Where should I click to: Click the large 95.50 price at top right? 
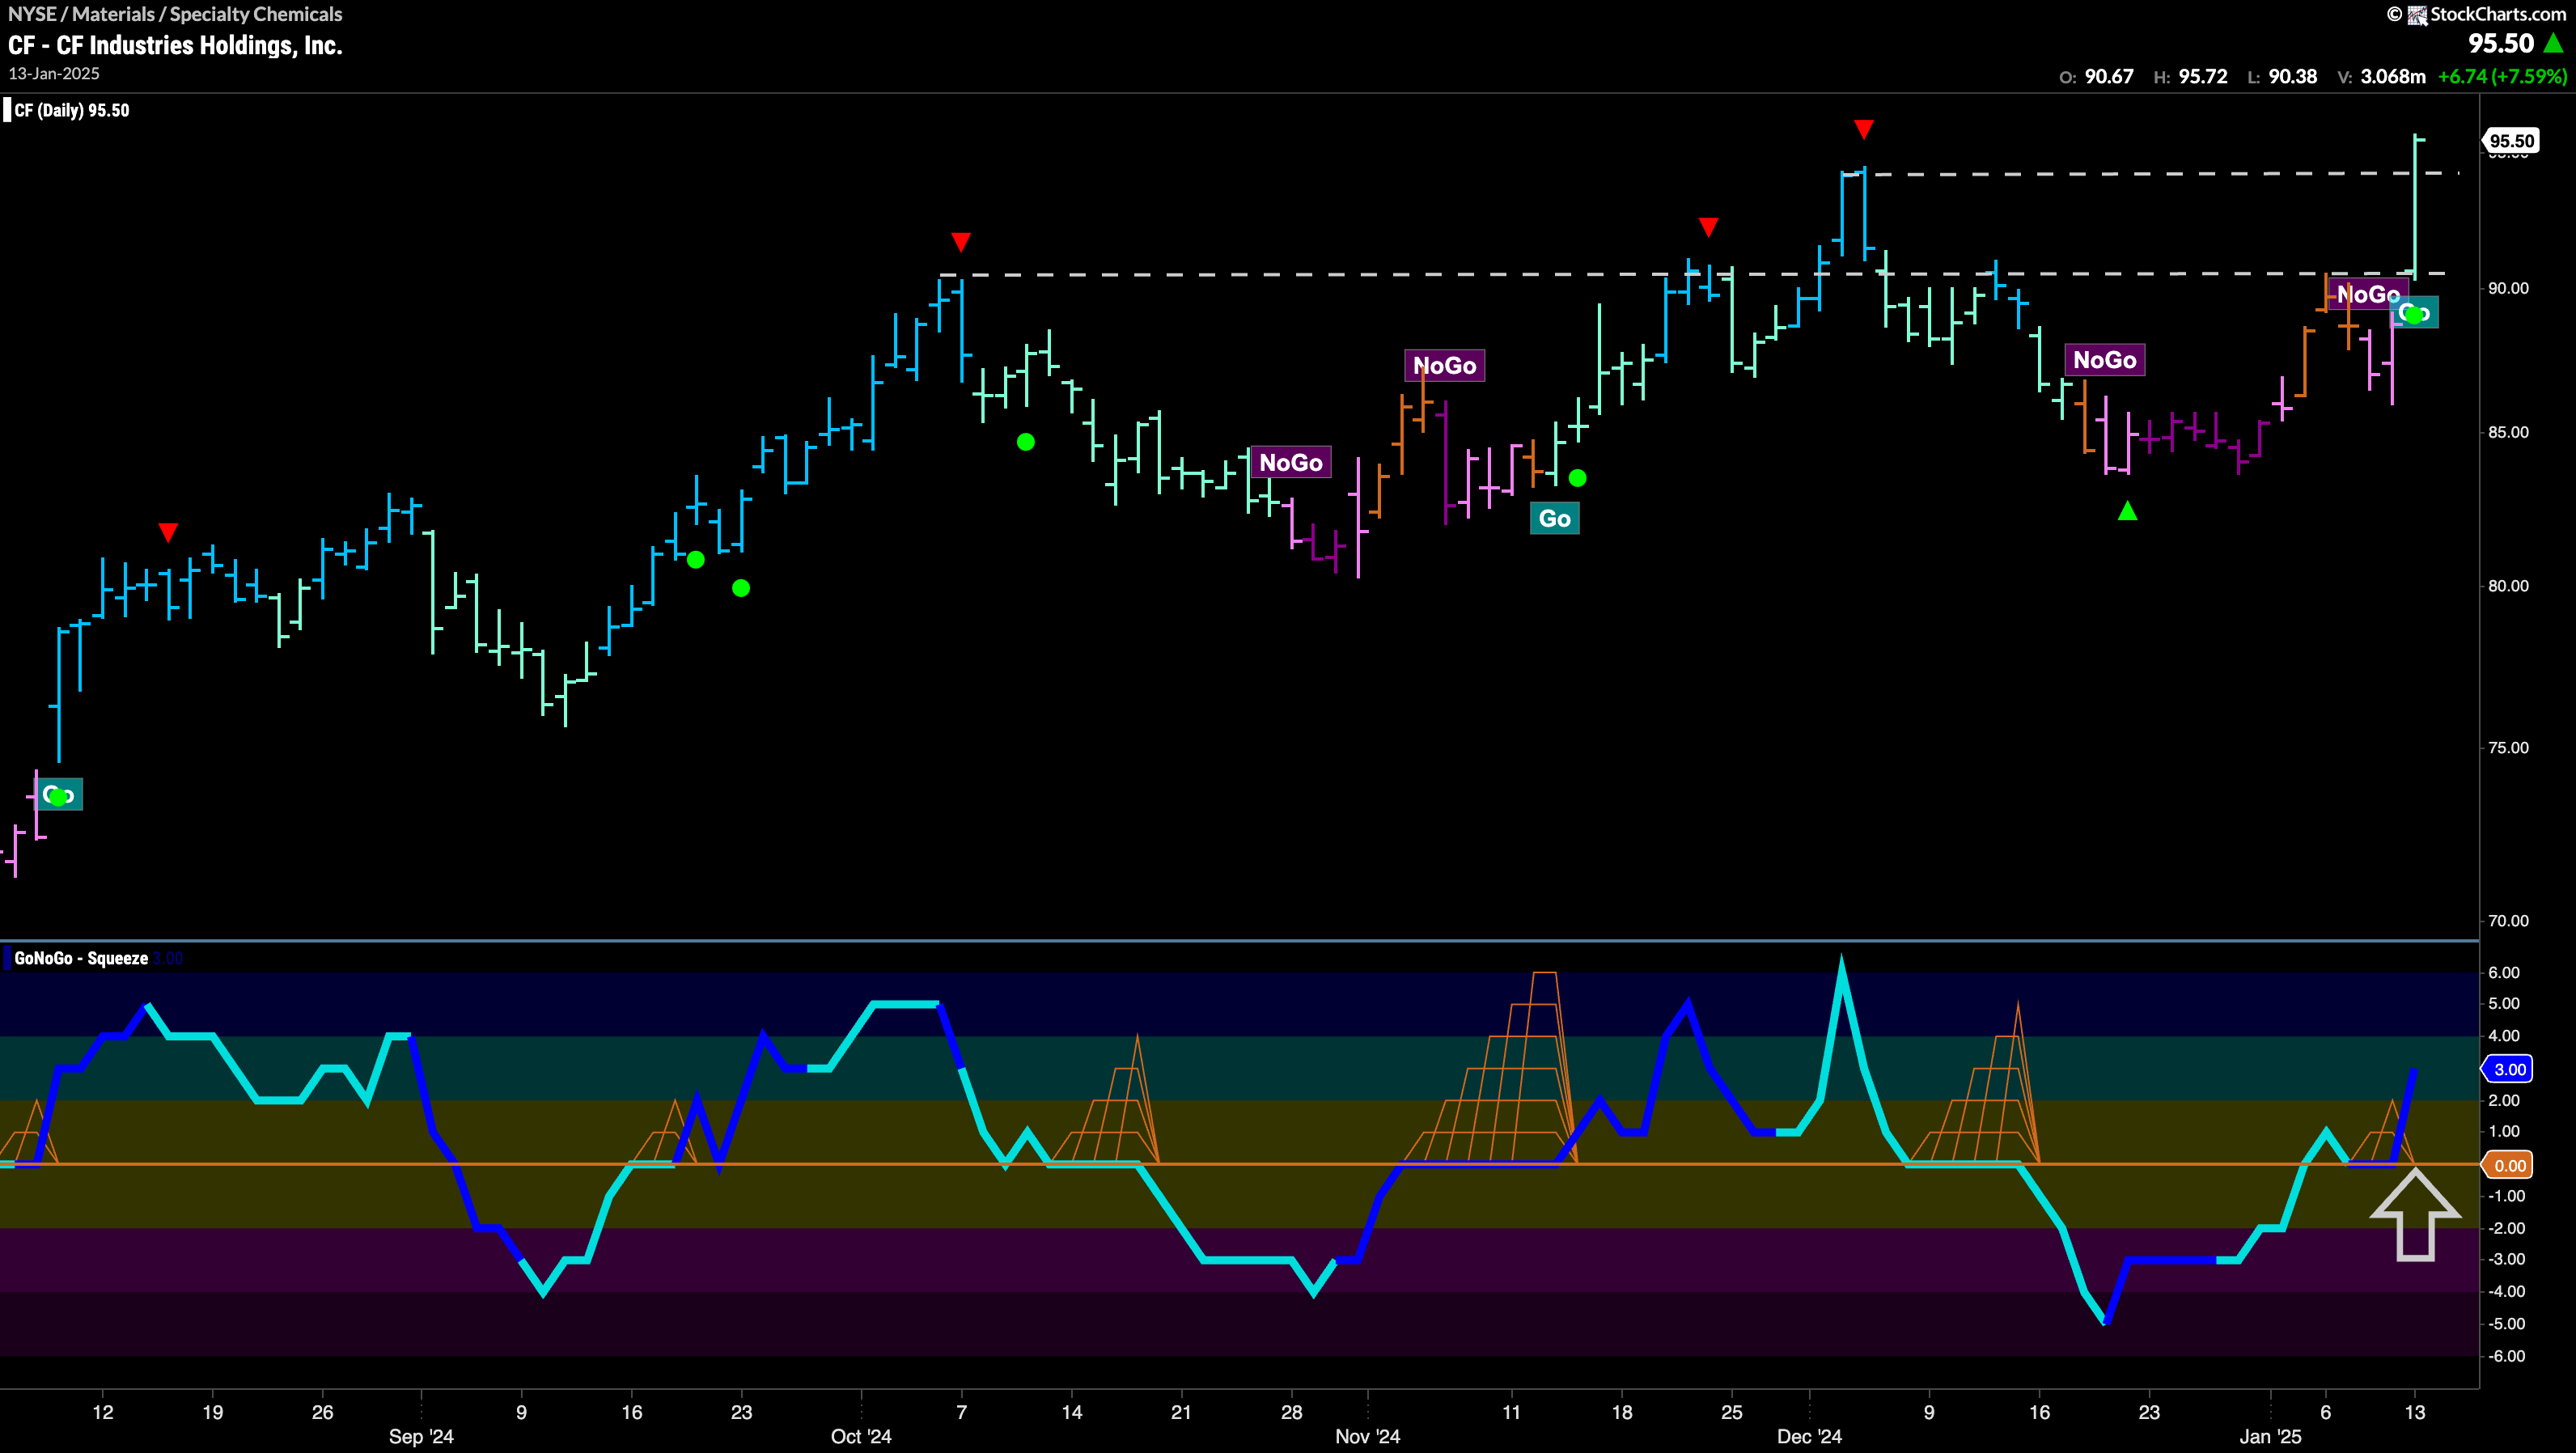(x=2501, y=44)
